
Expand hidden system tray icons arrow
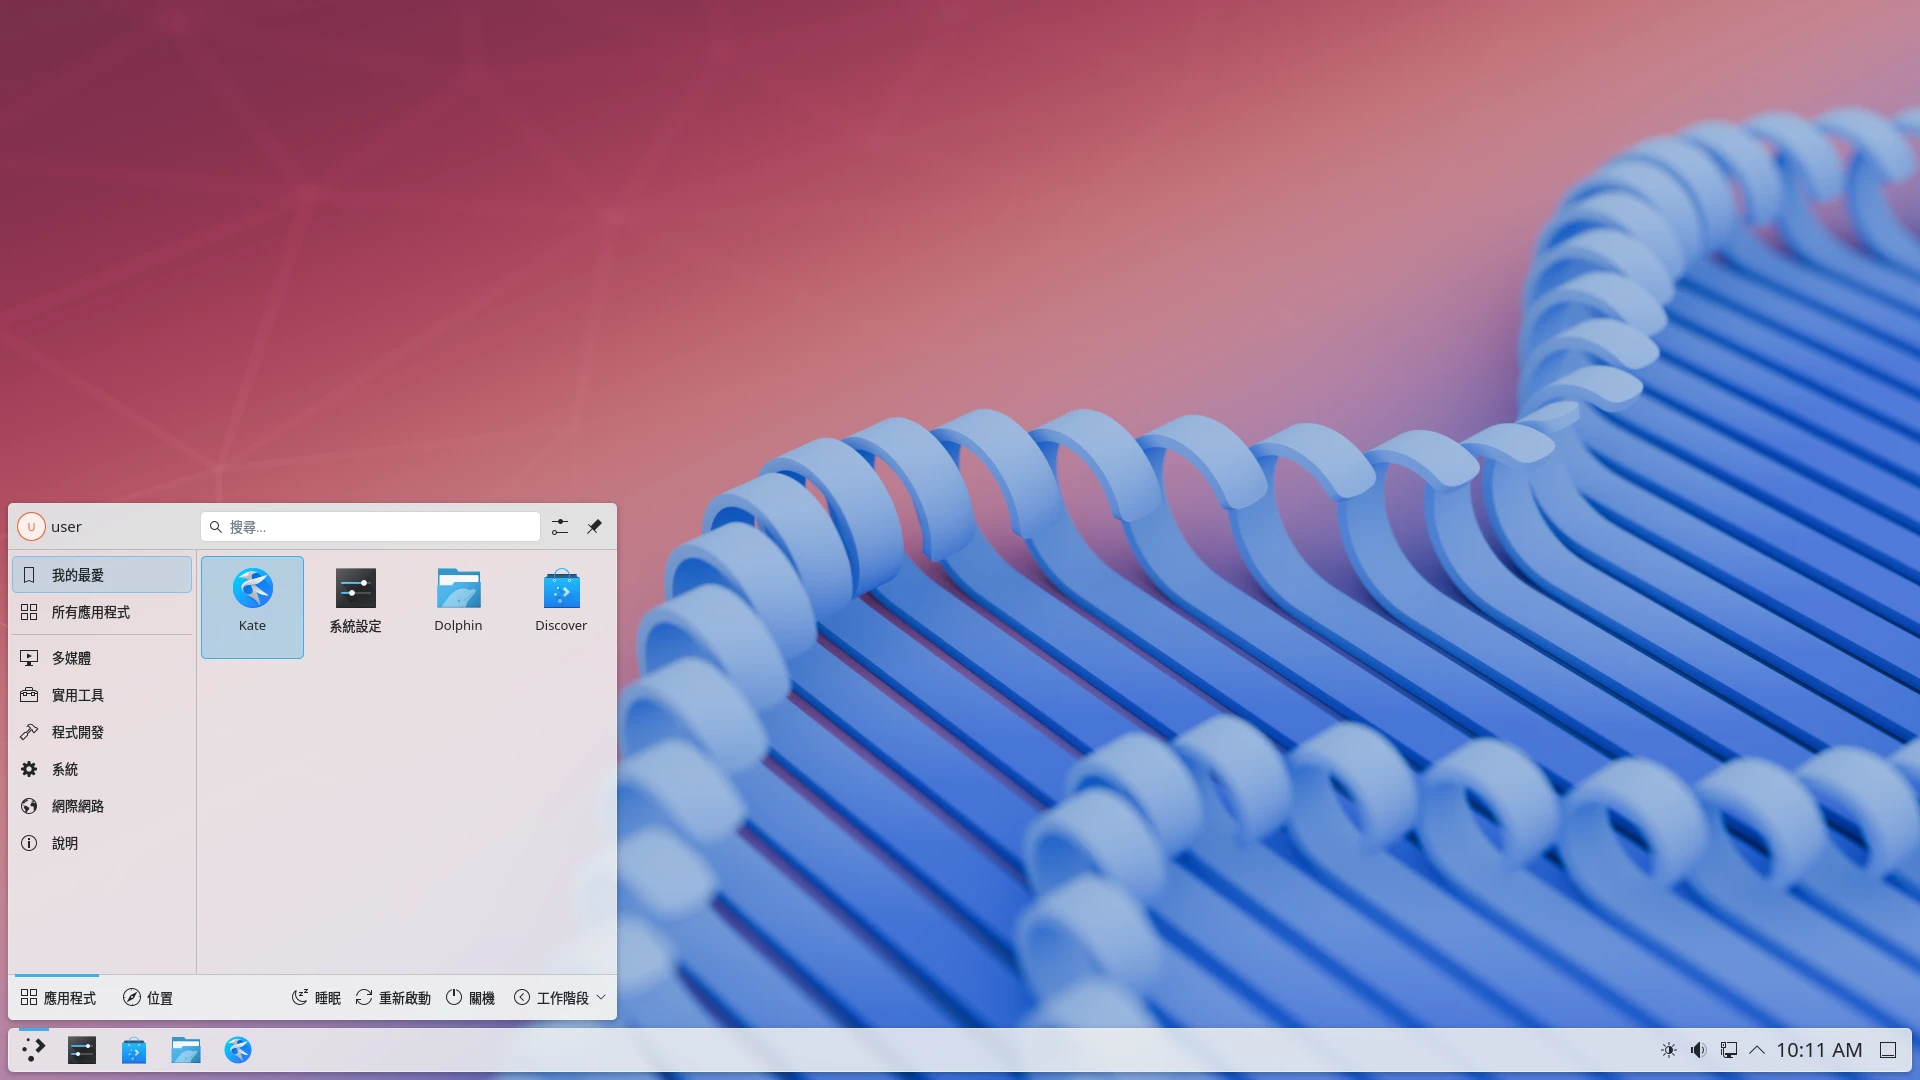(x=1757, y=1050)
